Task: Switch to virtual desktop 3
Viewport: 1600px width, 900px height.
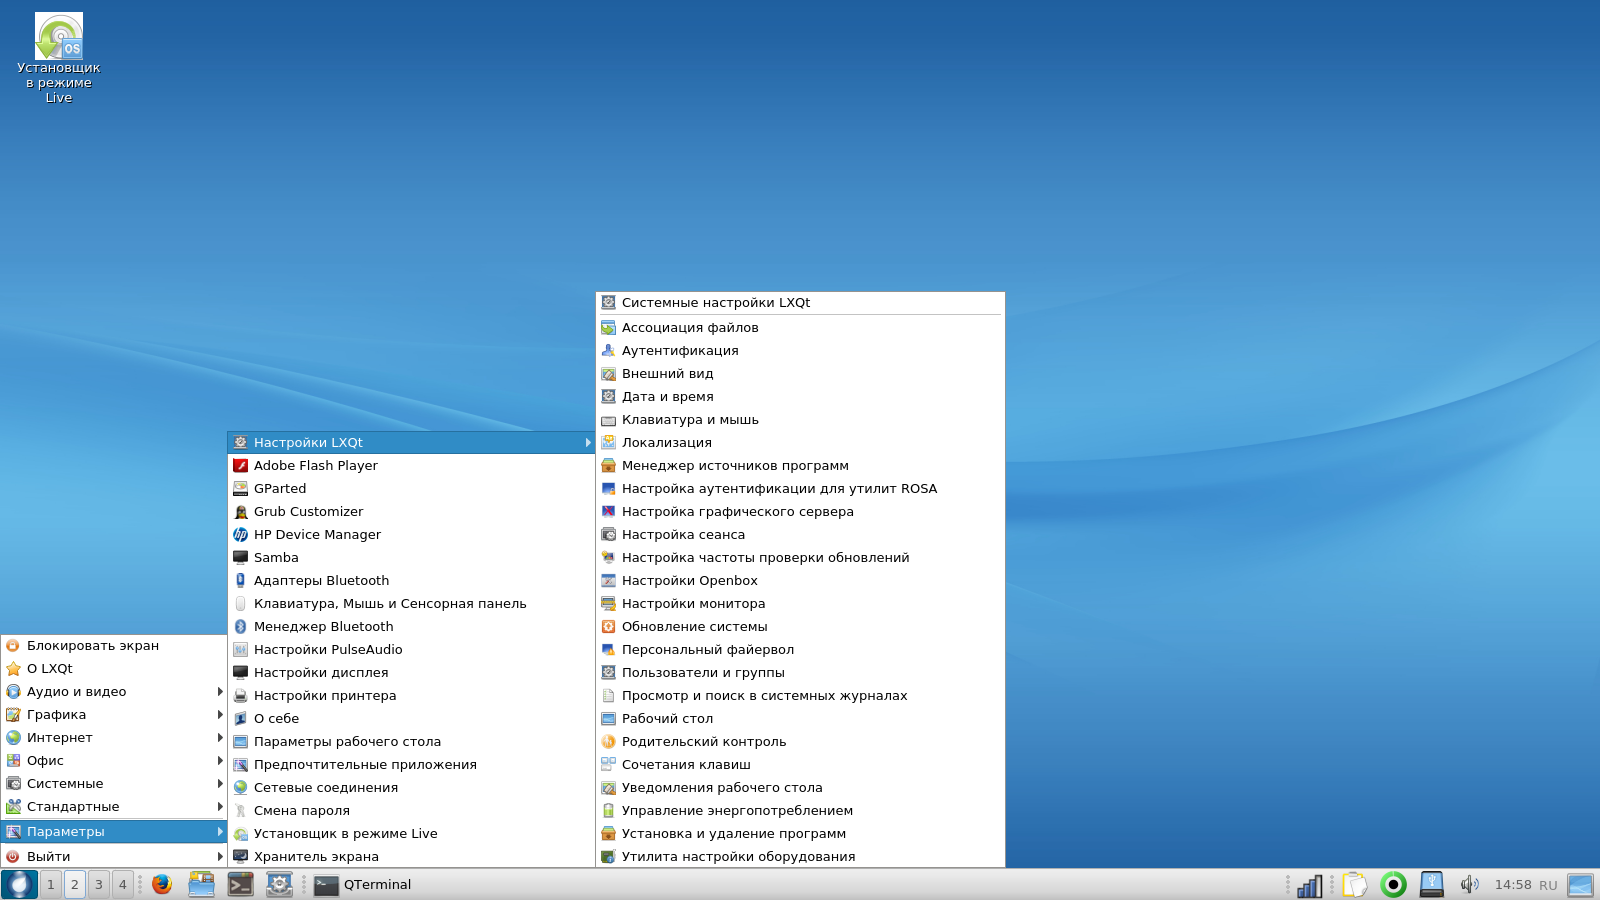Action: pyautogui.click(x=99, y=884)
